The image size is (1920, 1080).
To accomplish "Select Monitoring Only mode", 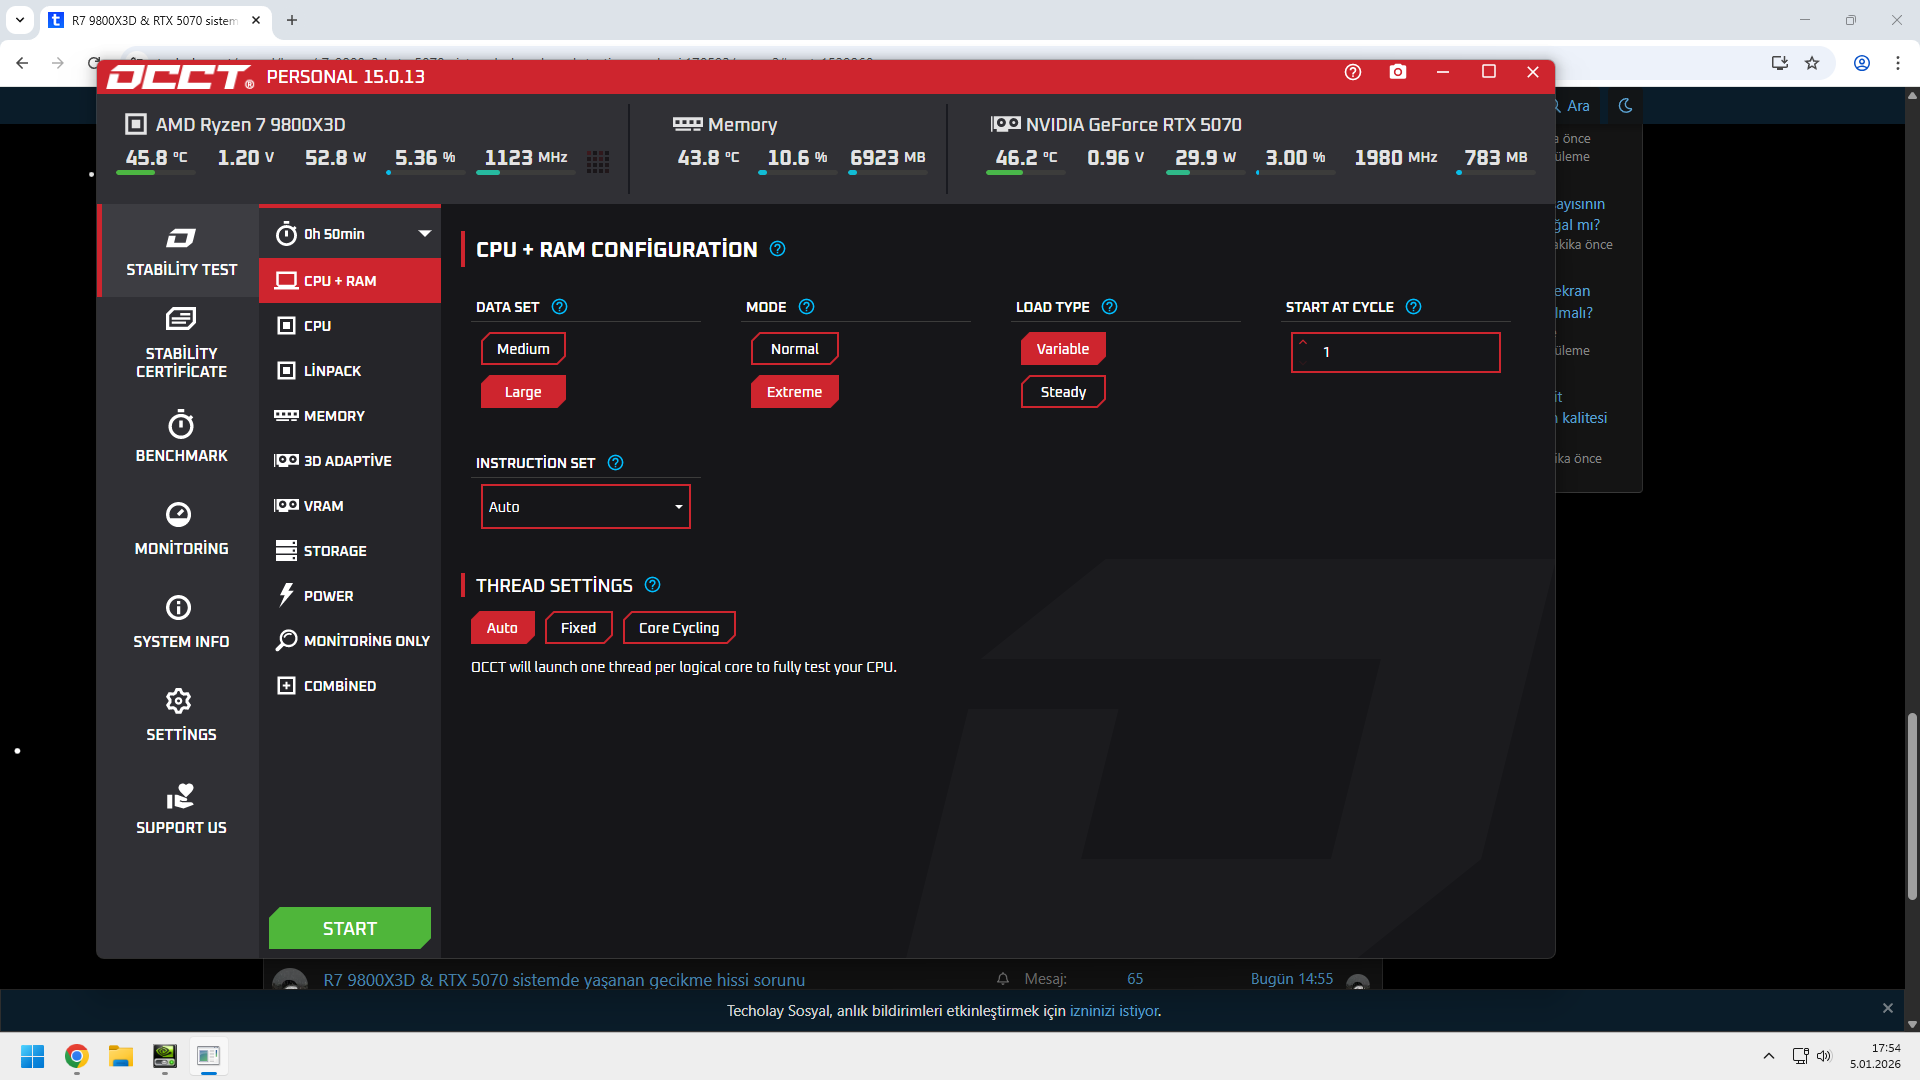I will pos(350,641).
